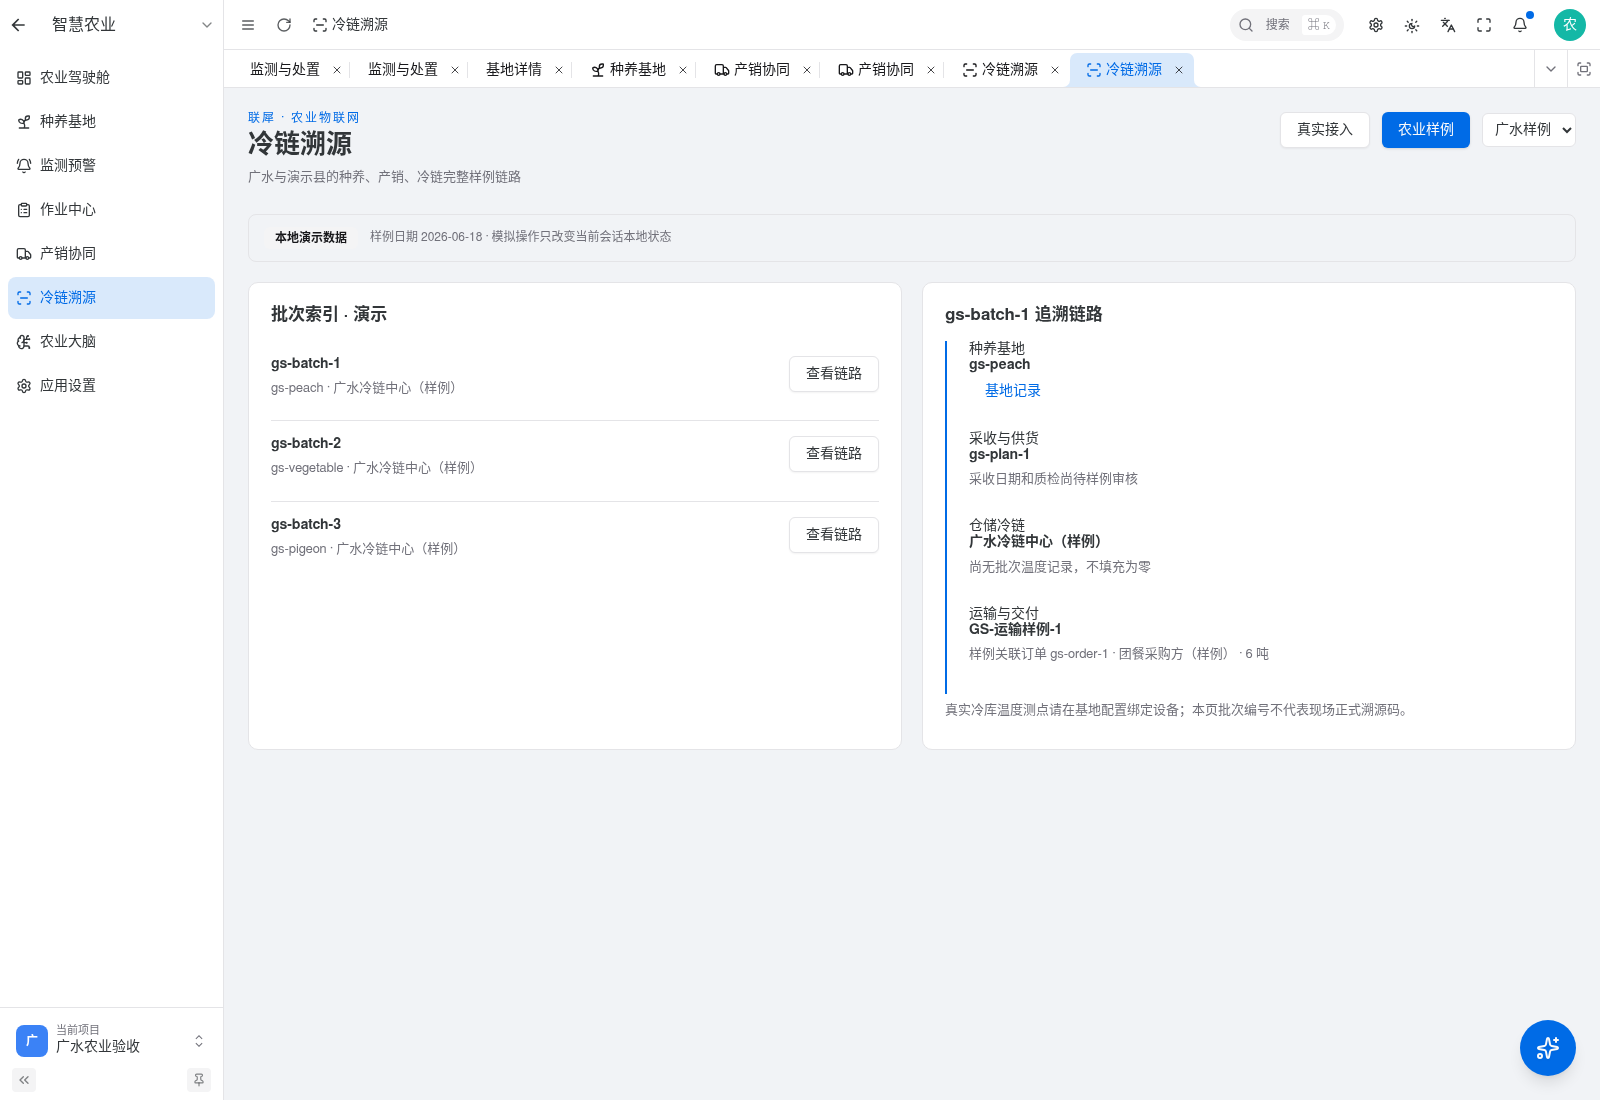Open 应用设置 sidebar item
Viewport: 1600px width, 1100px height.
click(x=111, y=386)
